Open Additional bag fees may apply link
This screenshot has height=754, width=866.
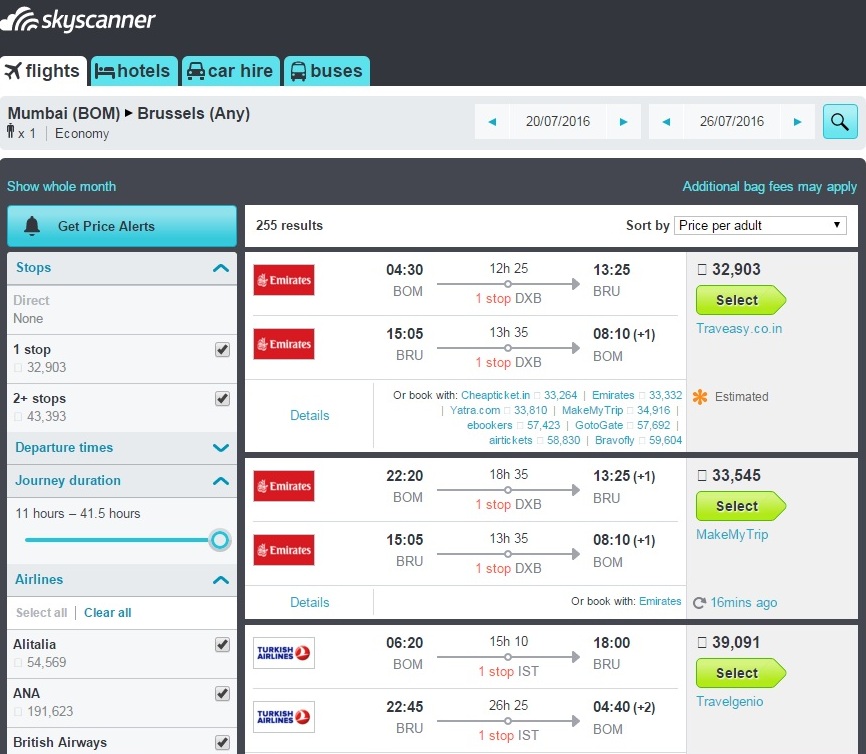tap(769, 187)
